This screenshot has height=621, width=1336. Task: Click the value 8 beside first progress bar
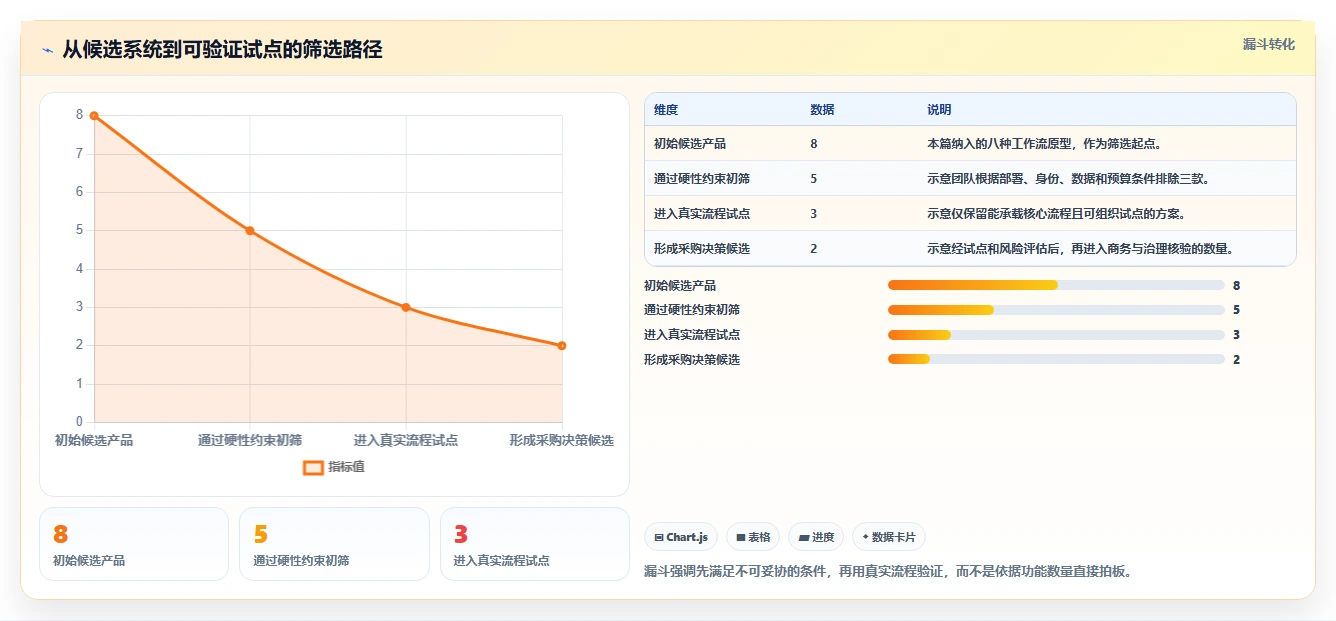click(1237, 285)
